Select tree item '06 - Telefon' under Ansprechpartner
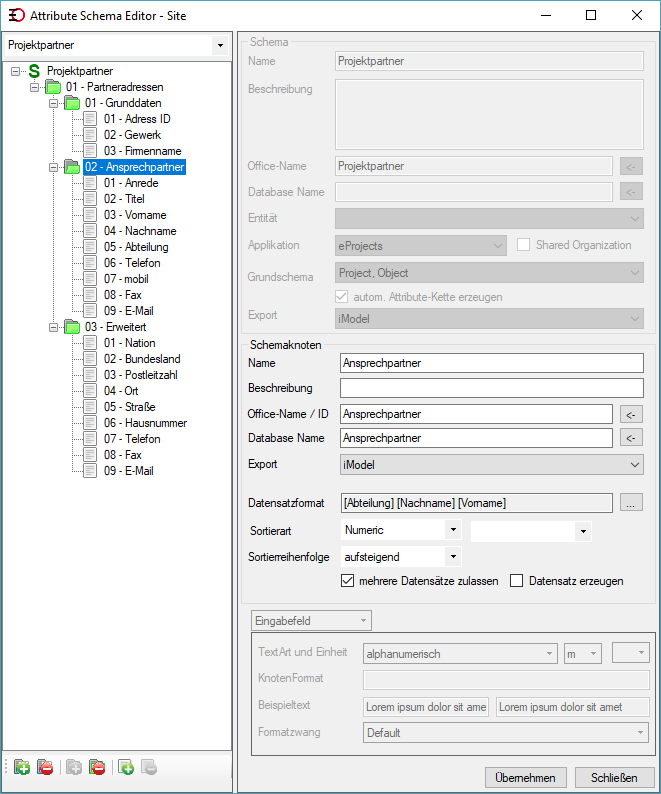 click(x=132, y=263)
